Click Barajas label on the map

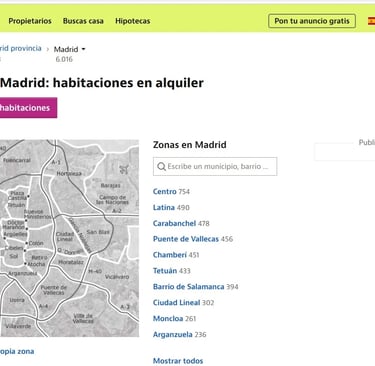point(110,185)
